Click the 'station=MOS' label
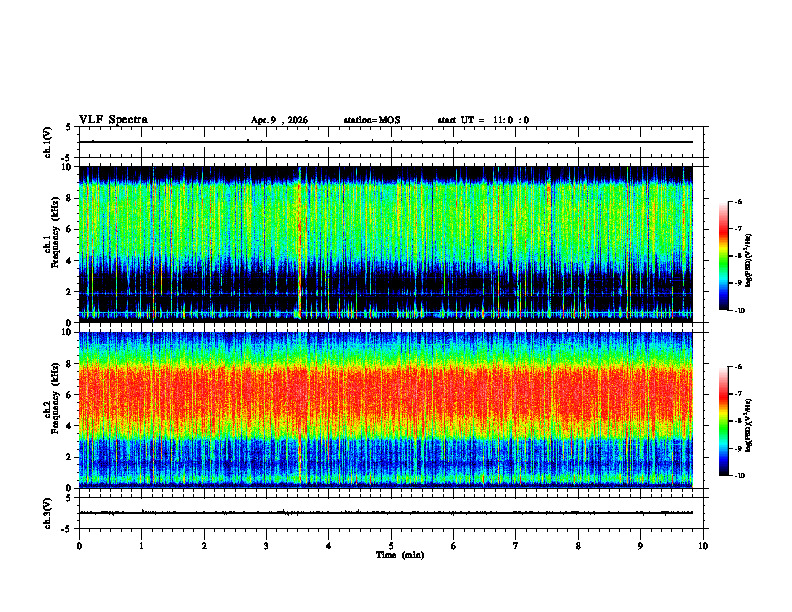Screen dimensions: 792x612 tap(372, 120)
